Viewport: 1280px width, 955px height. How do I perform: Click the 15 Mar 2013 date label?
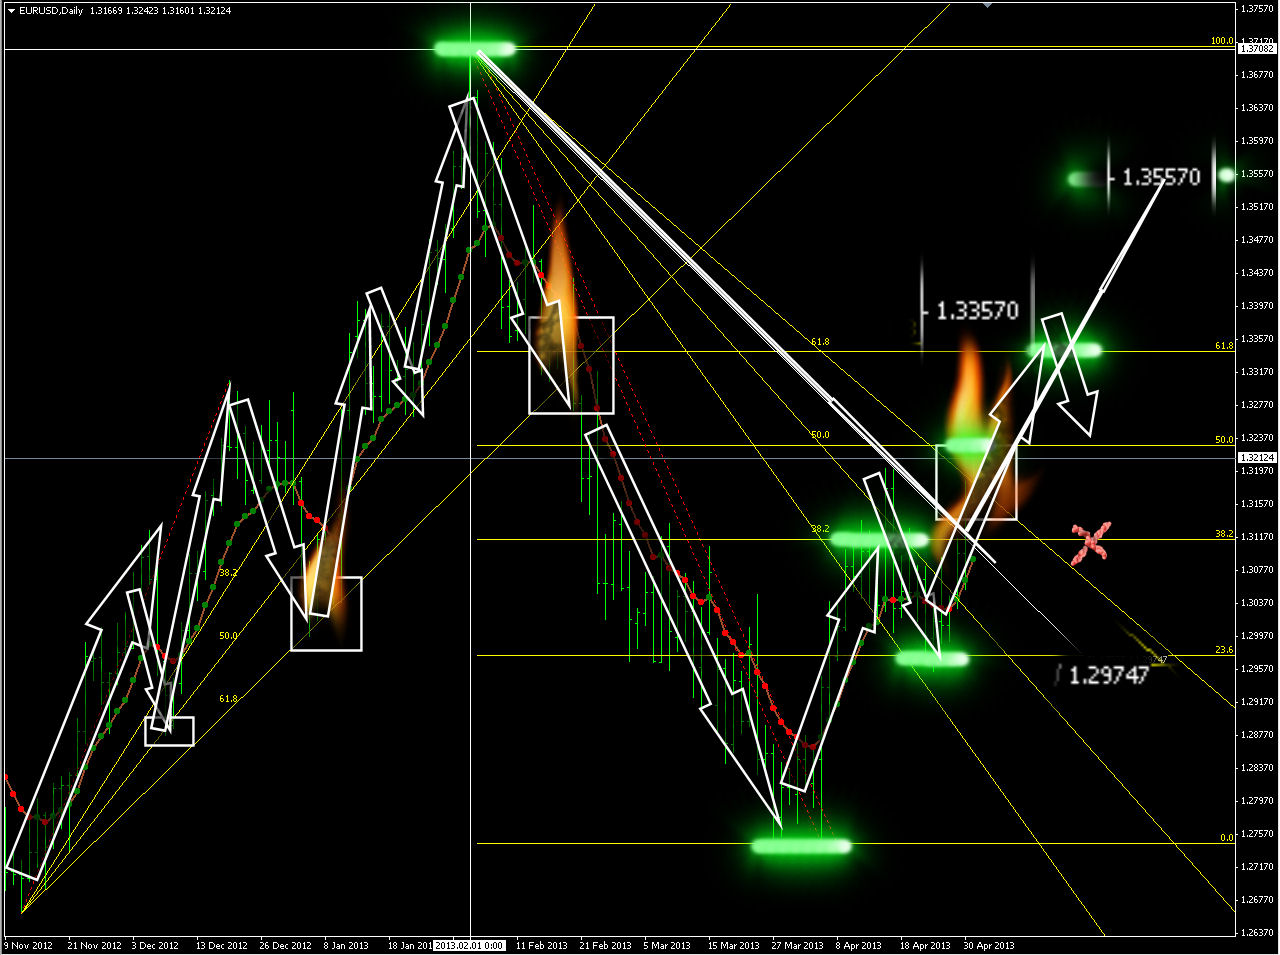(x=734, y=945)
